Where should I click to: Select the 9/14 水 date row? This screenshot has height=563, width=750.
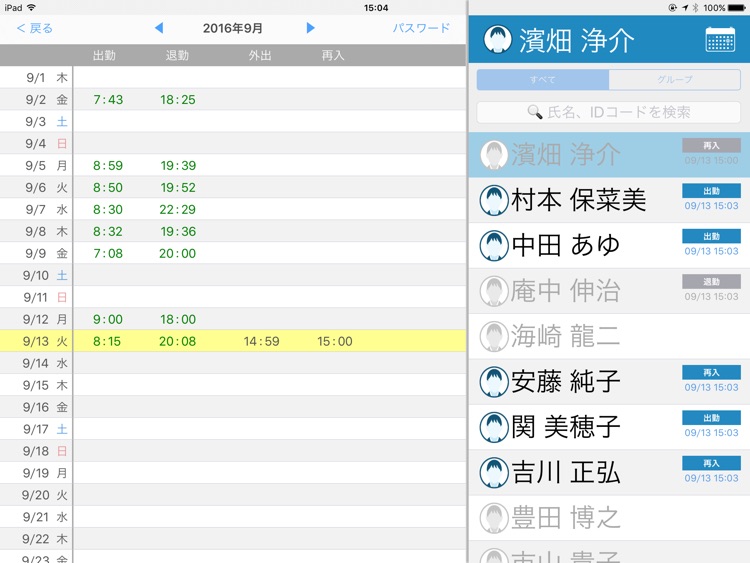(x=233, y=364)
